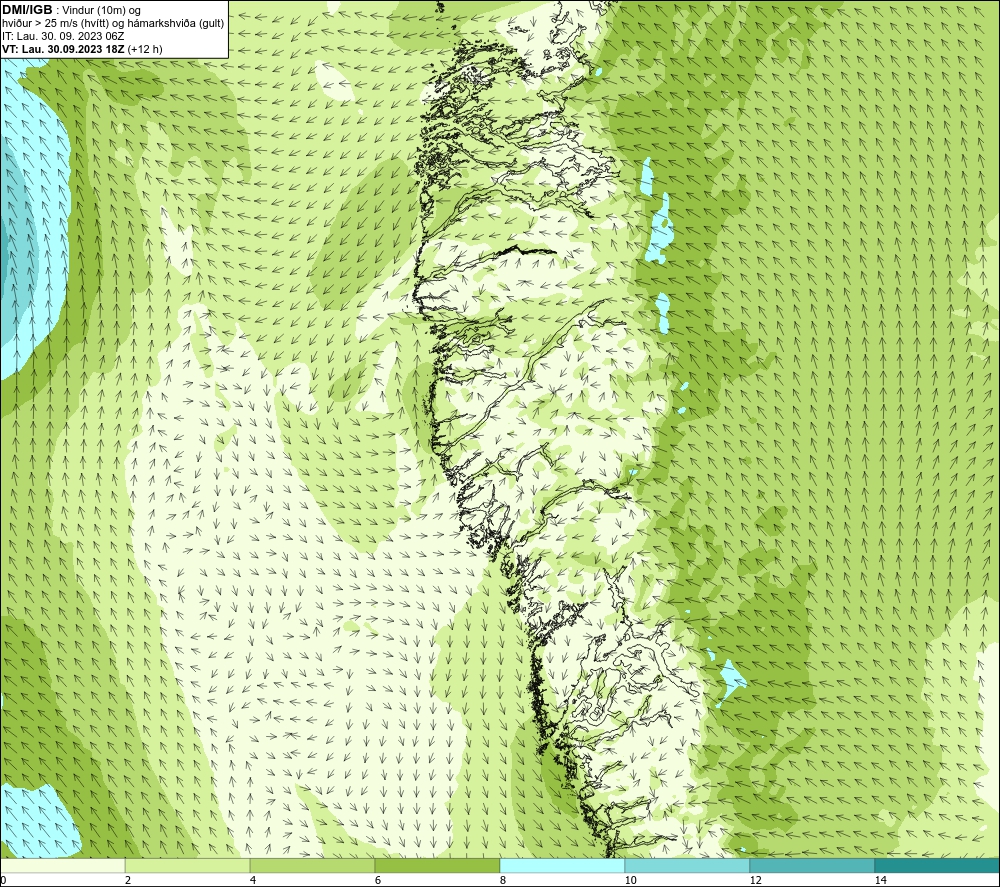Click the 12–14 m/s teal legend swatch
1000x887 pixels.
812,865
